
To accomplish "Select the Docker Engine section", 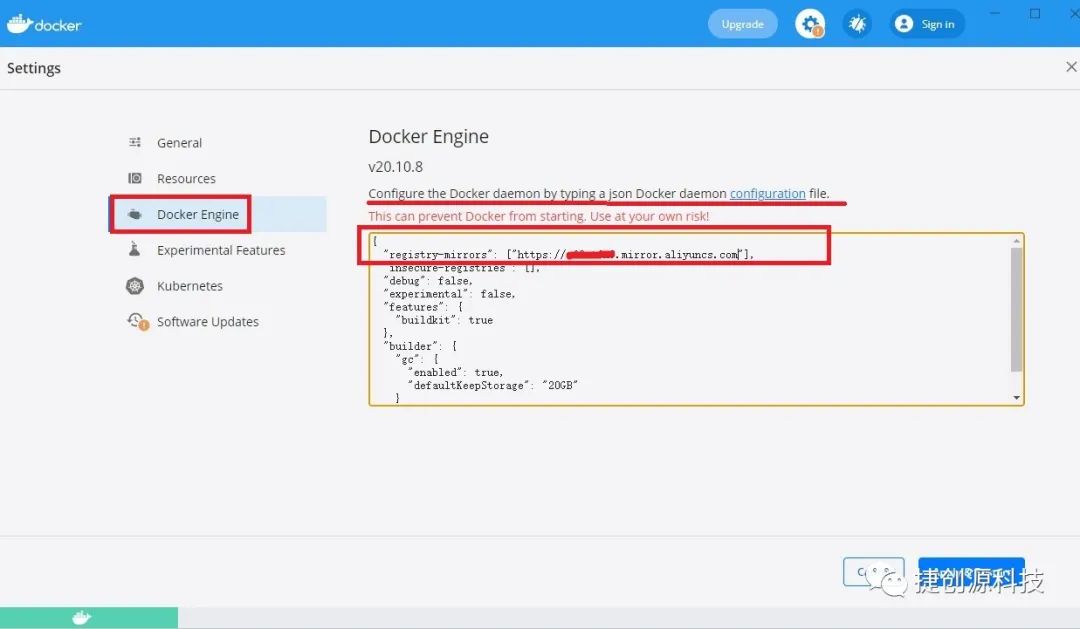I will [x=217, y=214].
